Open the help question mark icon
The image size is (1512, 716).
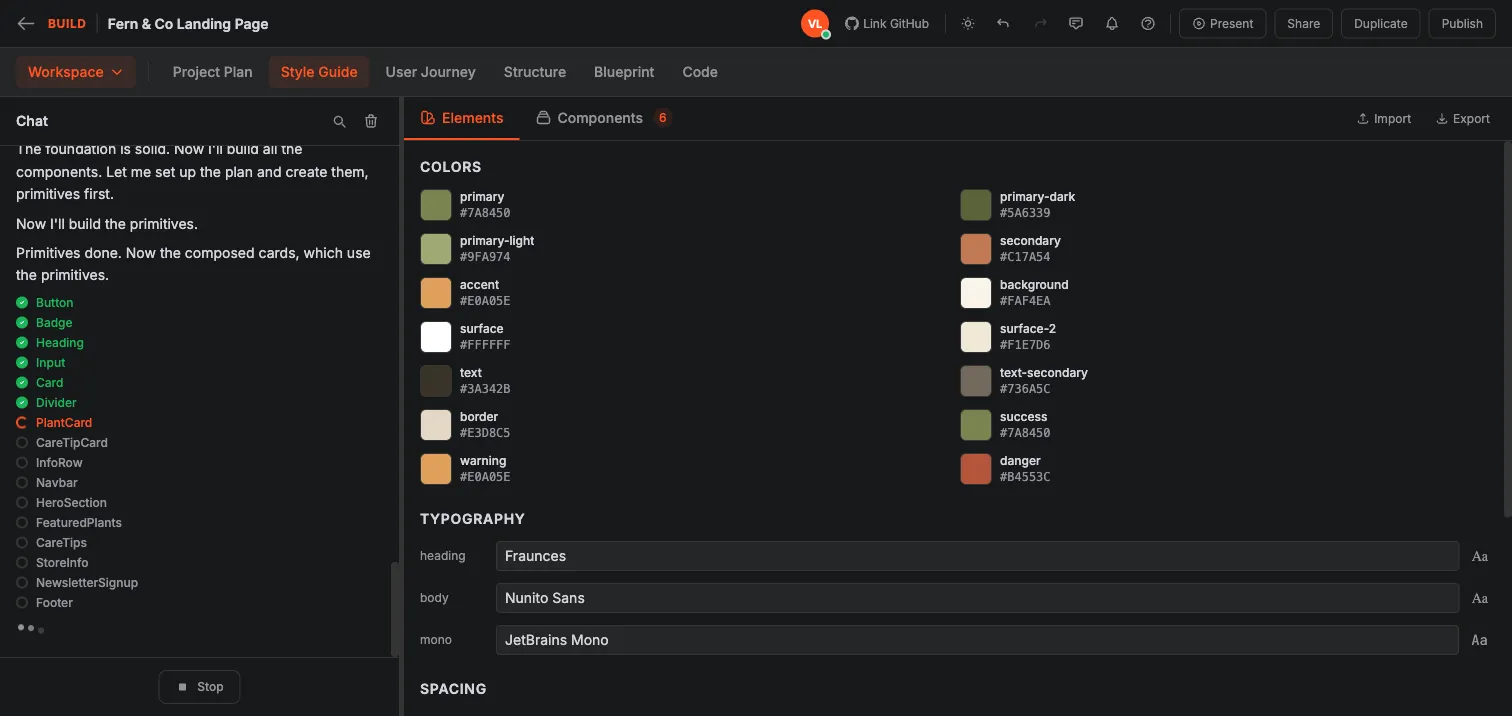pos(1148,24)
